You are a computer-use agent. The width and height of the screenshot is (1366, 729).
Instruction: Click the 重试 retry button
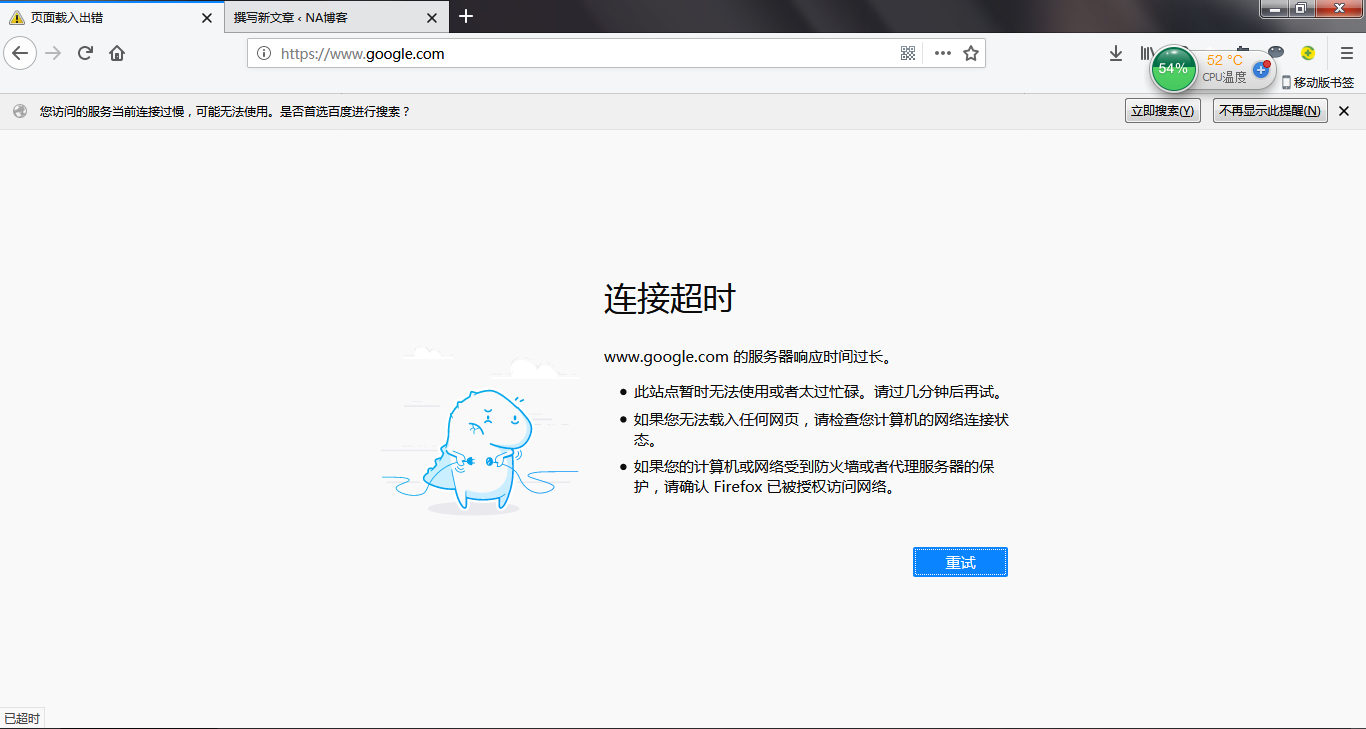click(960, 562)
